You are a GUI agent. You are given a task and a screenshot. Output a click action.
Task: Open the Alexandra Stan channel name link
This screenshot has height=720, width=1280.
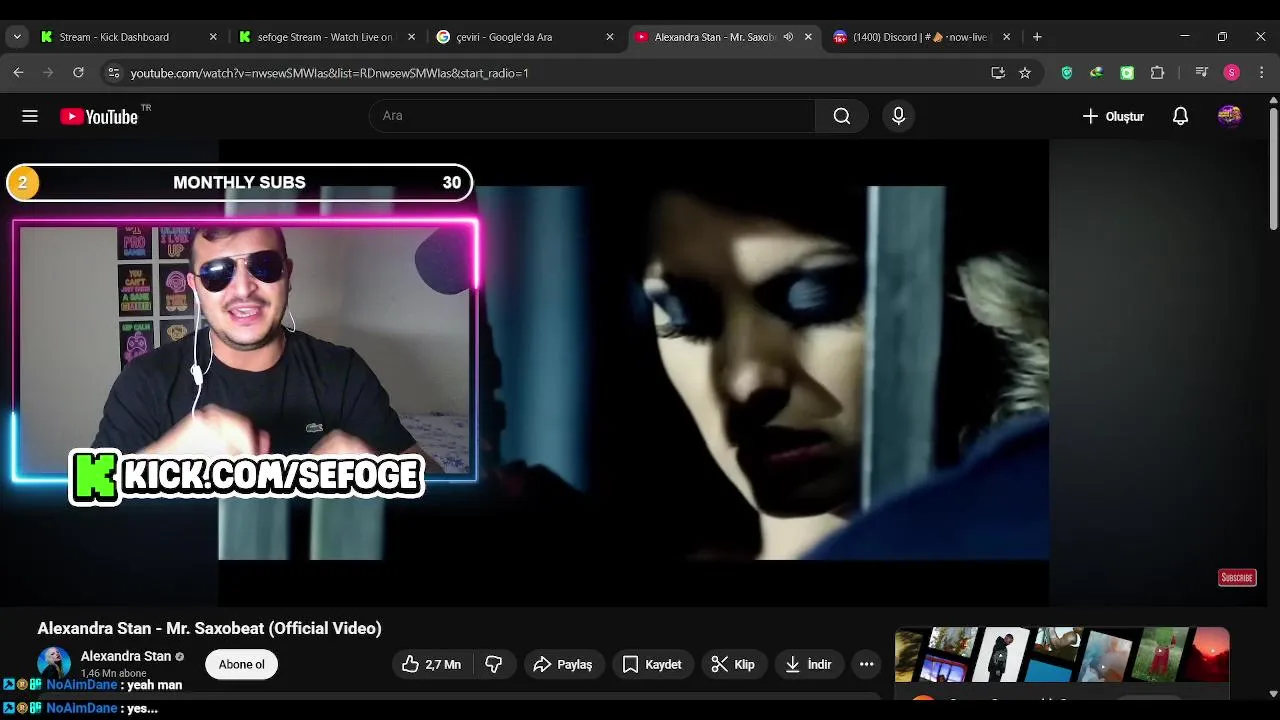[126, 656]
